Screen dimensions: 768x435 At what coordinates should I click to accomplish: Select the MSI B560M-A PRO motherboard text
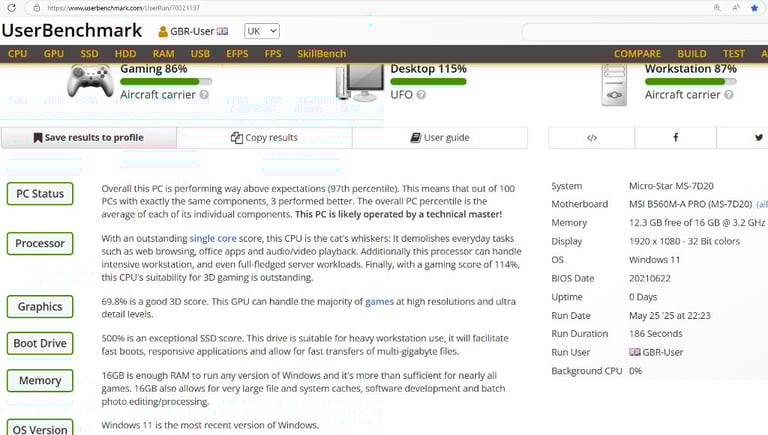690,204
